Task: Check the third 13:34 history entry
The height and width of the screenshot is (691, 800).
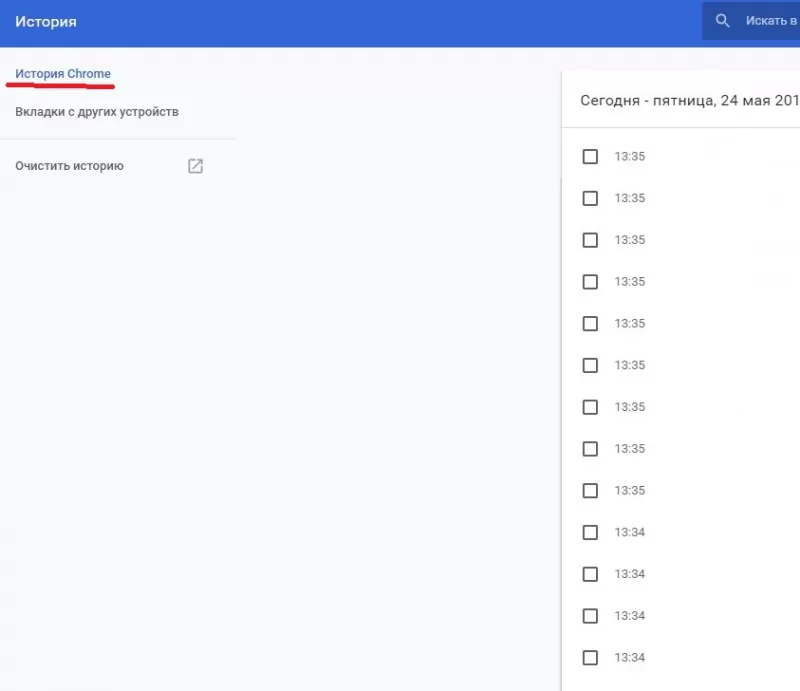Action: [x=590, y=616]
